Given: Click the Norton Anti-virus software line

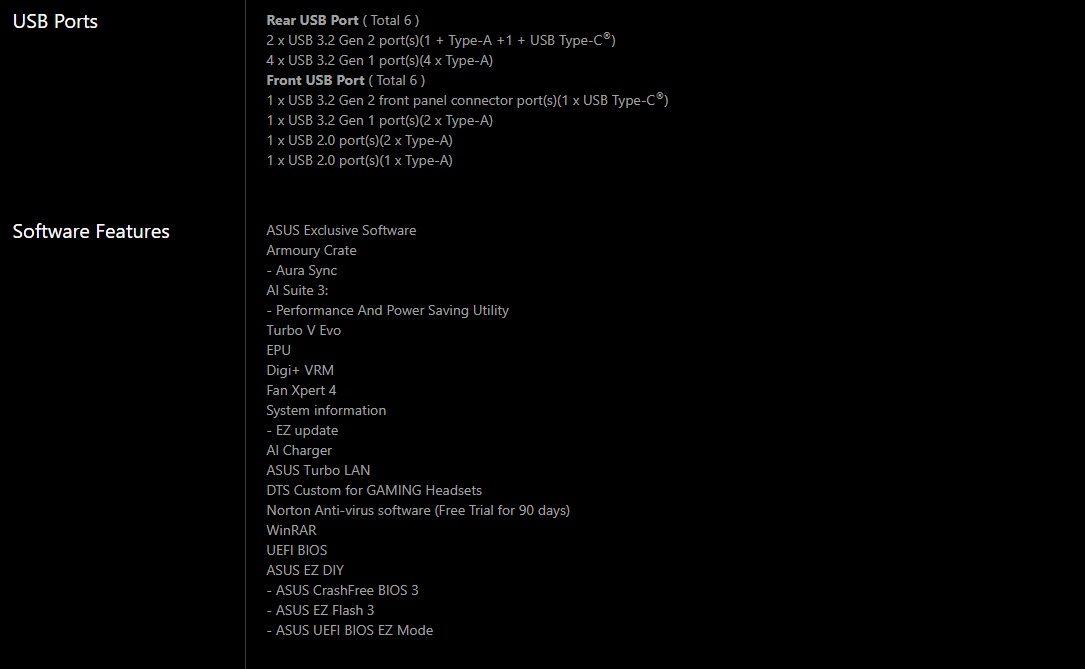Looking at the screenshot, I should tap(418, 510).
